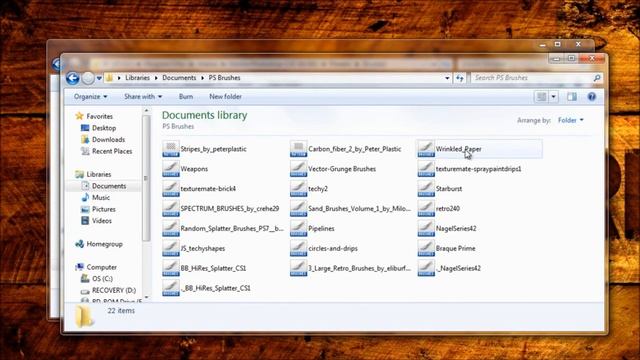Select the Vector-Grunge Brushes file icon

[298, 169]
